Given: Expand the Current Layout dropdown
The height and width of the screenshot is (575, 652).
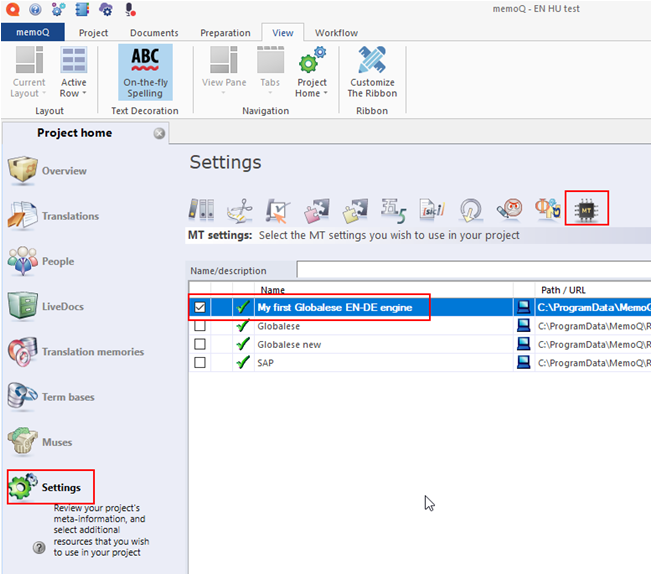Looking at the screenshot, I should 29,72.
